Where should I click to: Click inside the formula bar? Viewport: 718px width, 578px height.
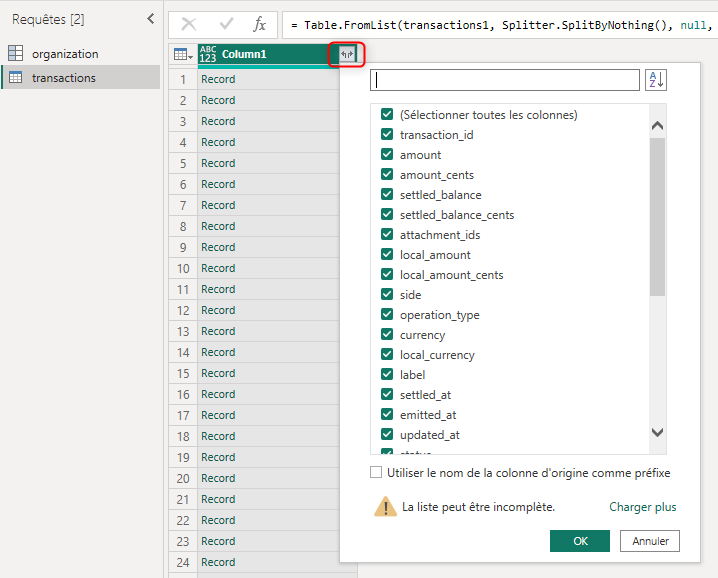pos(500,25)
